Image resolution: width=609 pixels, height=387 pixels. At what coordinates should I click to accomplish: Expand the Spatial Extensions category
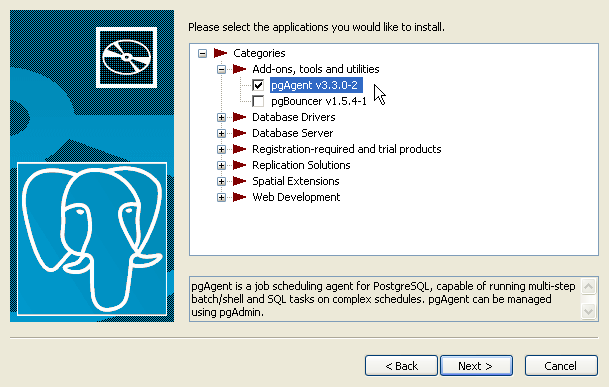click(221, 181)
